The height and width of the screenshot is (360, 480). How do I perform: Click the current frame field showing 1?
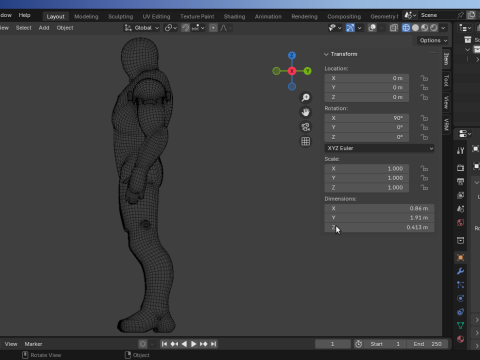333,344
